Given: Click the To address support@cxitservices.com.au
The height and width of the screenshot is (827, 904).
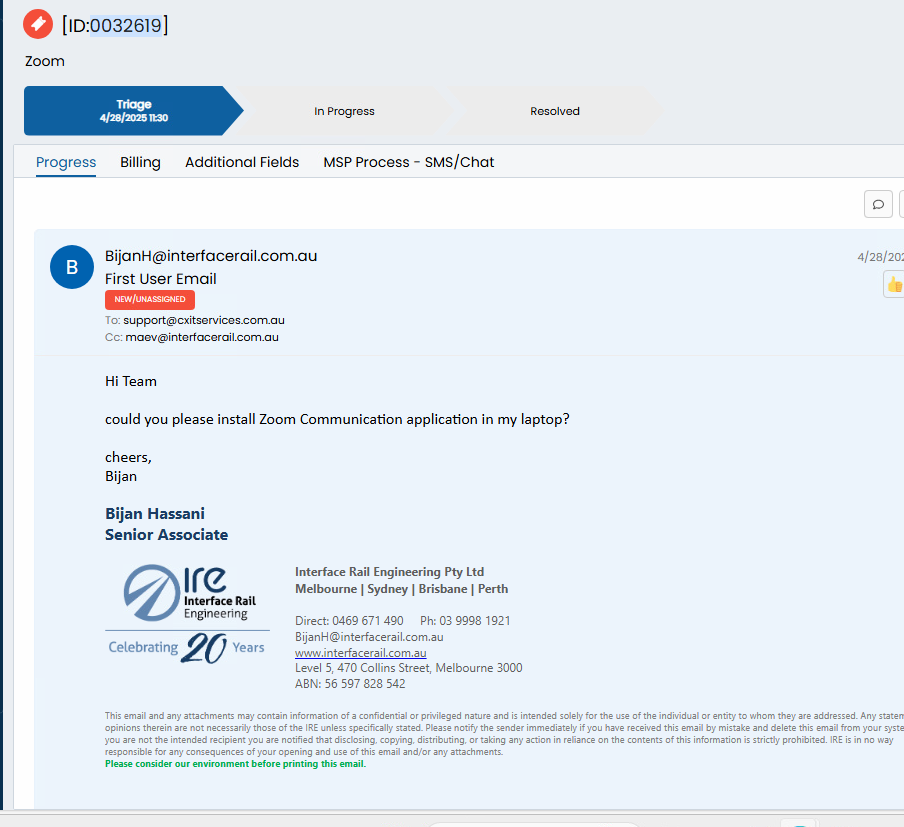Looking at the screenshot, I should (x=204, y=320).
